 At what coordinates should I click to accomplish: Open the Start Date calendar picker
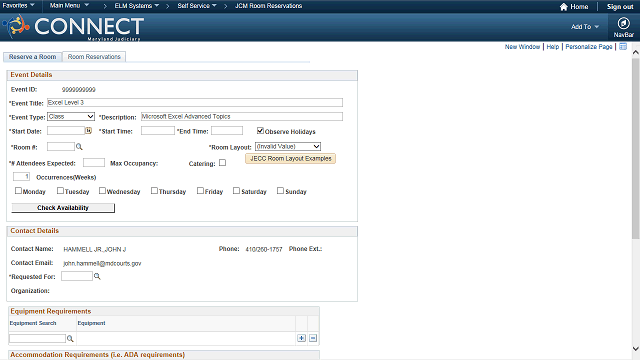88,131
